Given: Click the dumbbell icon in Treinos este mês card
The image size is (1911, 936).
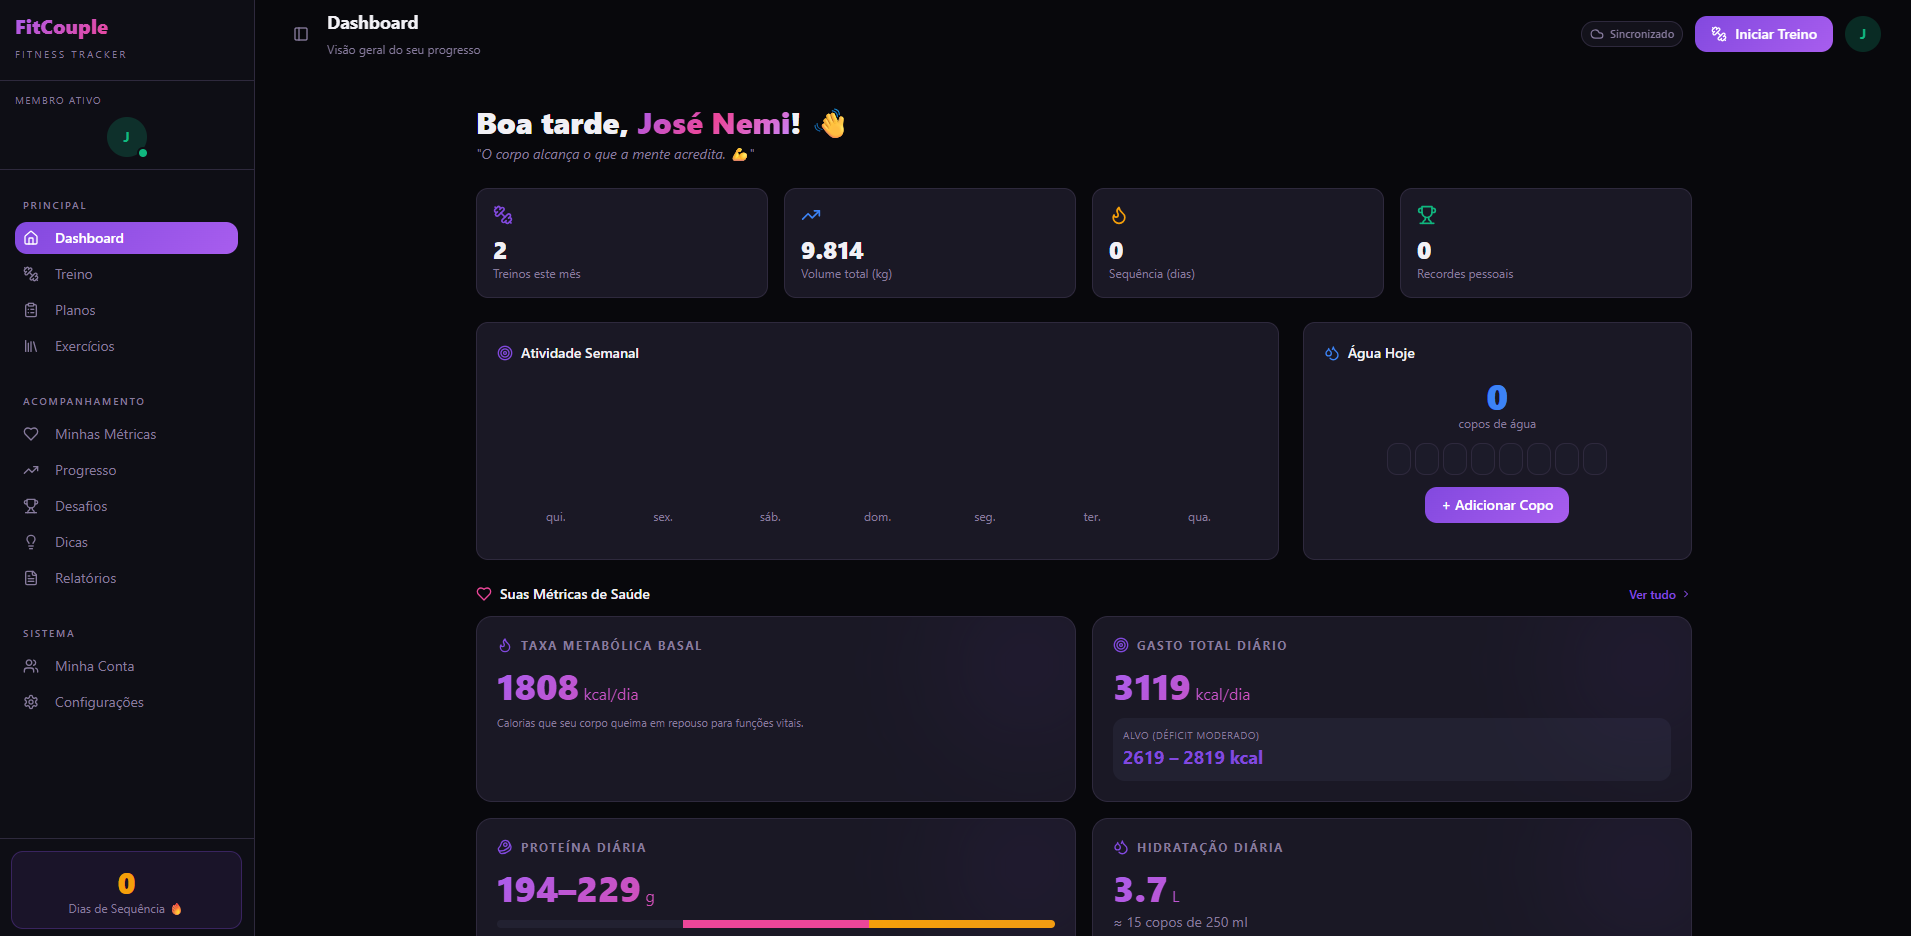Looking at the screenshot, I should click(503, 215).
